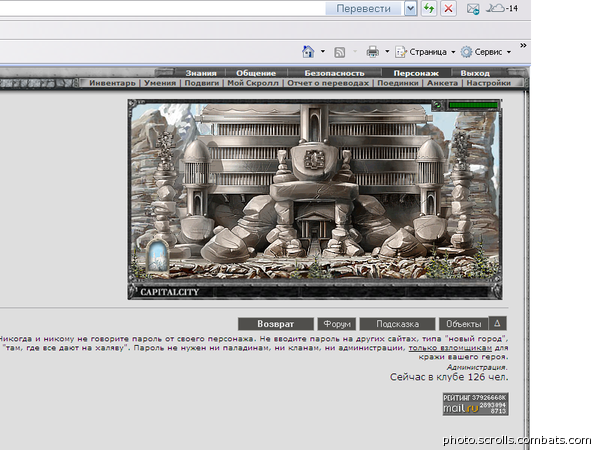Screen dimensions: 600x450
Task: Click the Возврат button
Action: (276, 324)
